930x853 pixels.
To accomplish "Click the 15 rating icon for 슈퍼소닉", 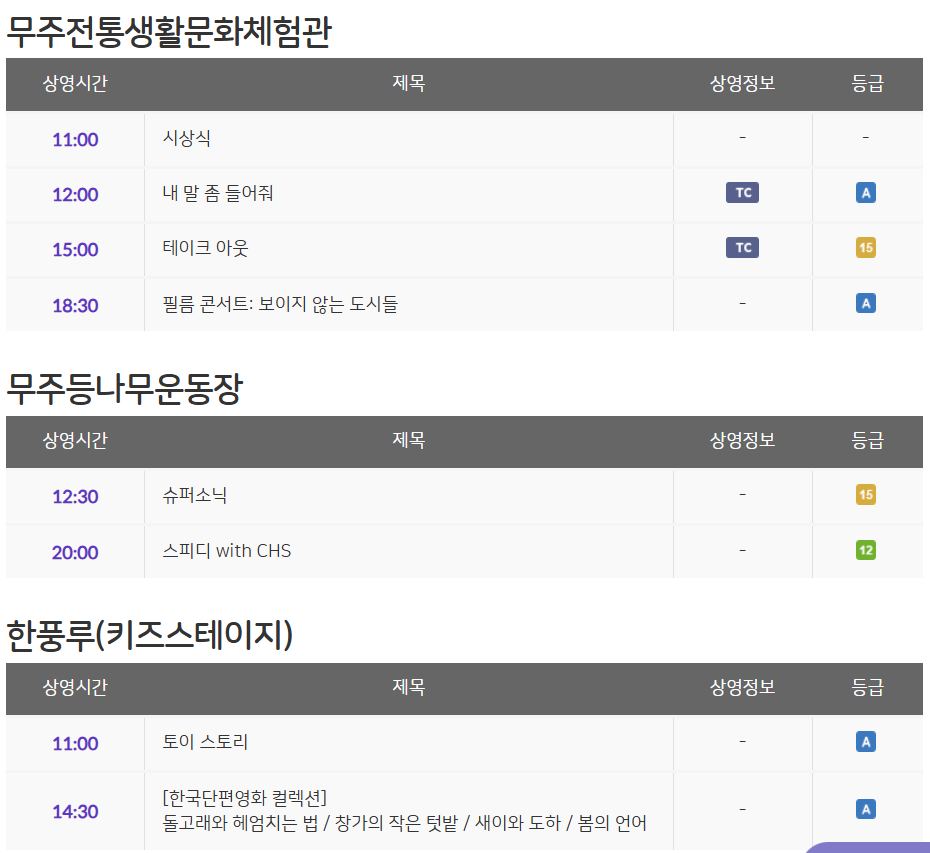I will (865, 494).
